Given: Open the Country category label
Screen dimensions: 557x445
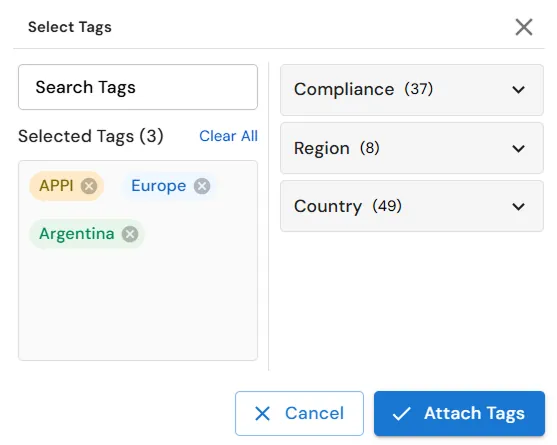Looking at the screenshot, I should [x=328, y=206].
